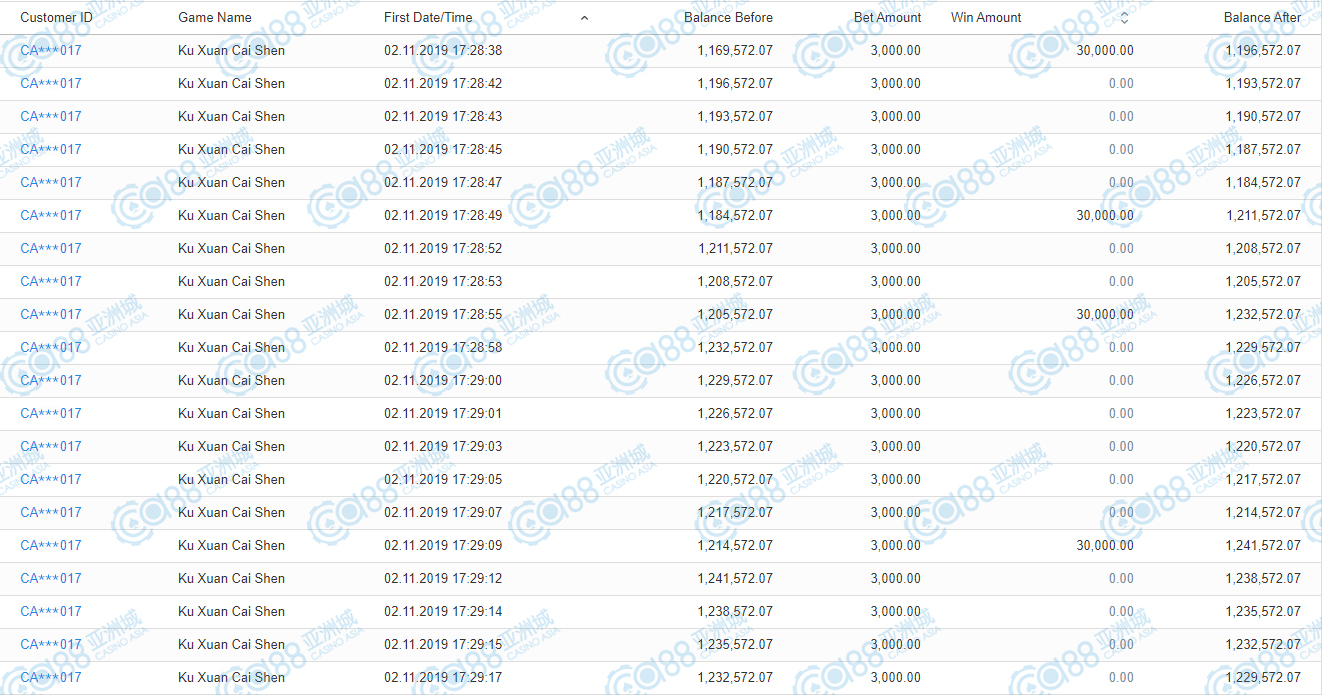Open customer CA***017 link in the 17:29:14 row
The height and width of the screenshot is (695, 1322).
pos(51,611)
